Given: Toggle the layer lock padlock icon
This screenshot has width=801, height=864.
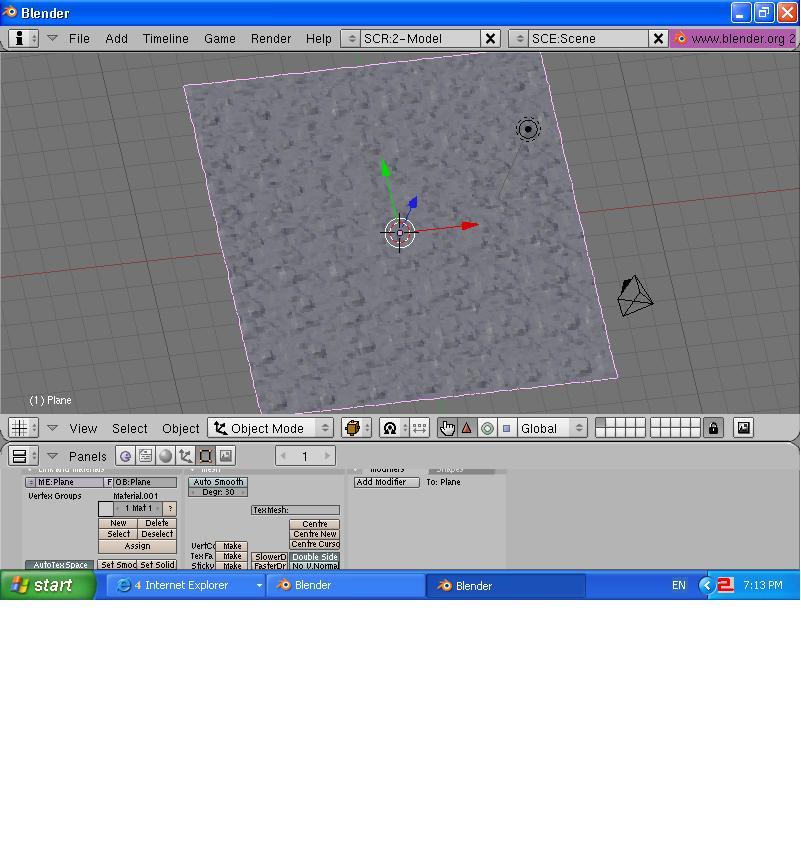Looking at the screenshot, I should click(x=713, y=428).
